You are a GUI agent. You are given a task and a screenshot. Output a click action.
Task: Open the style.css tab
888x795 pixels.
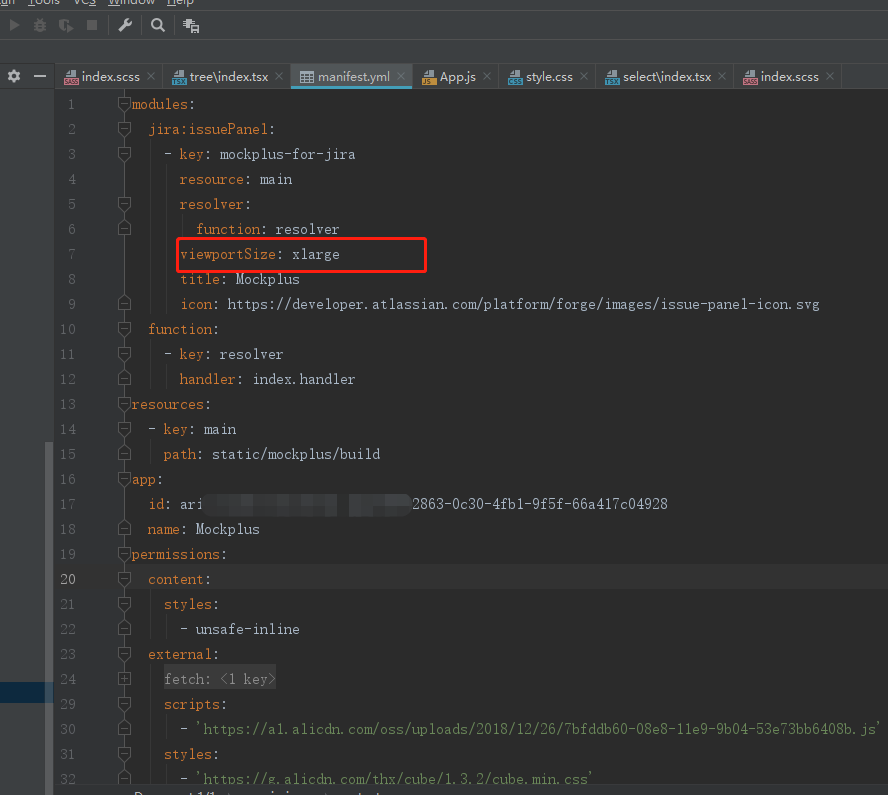(549, 76)
